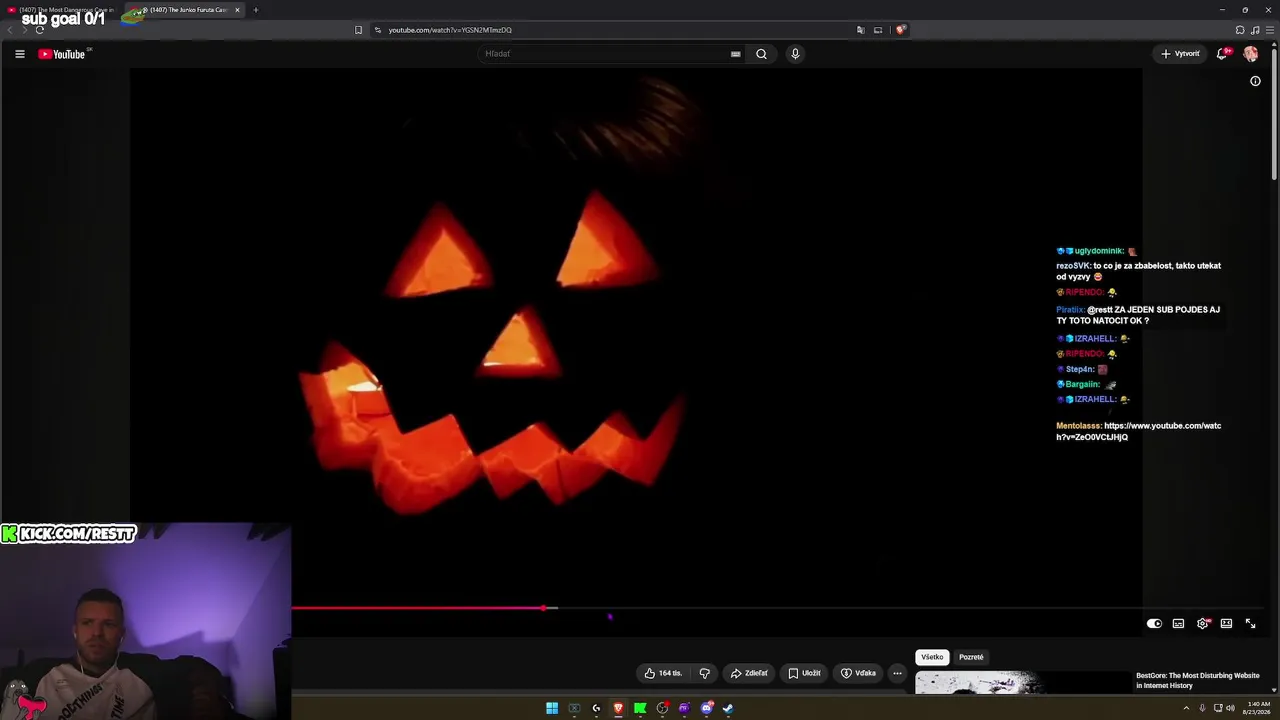
Task: Open more actions (three dots) under the video
Action: pyautogui.click(x=897, y=673)
